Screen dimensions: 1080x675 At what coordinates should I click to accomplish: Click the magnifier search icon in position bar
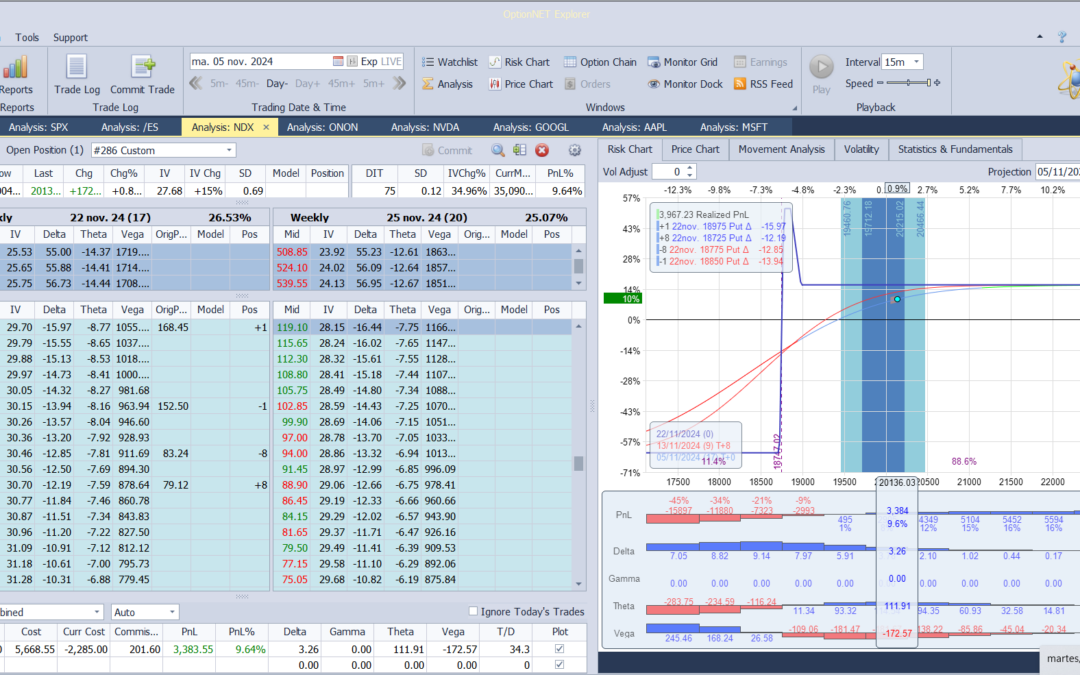pos(497,150)
